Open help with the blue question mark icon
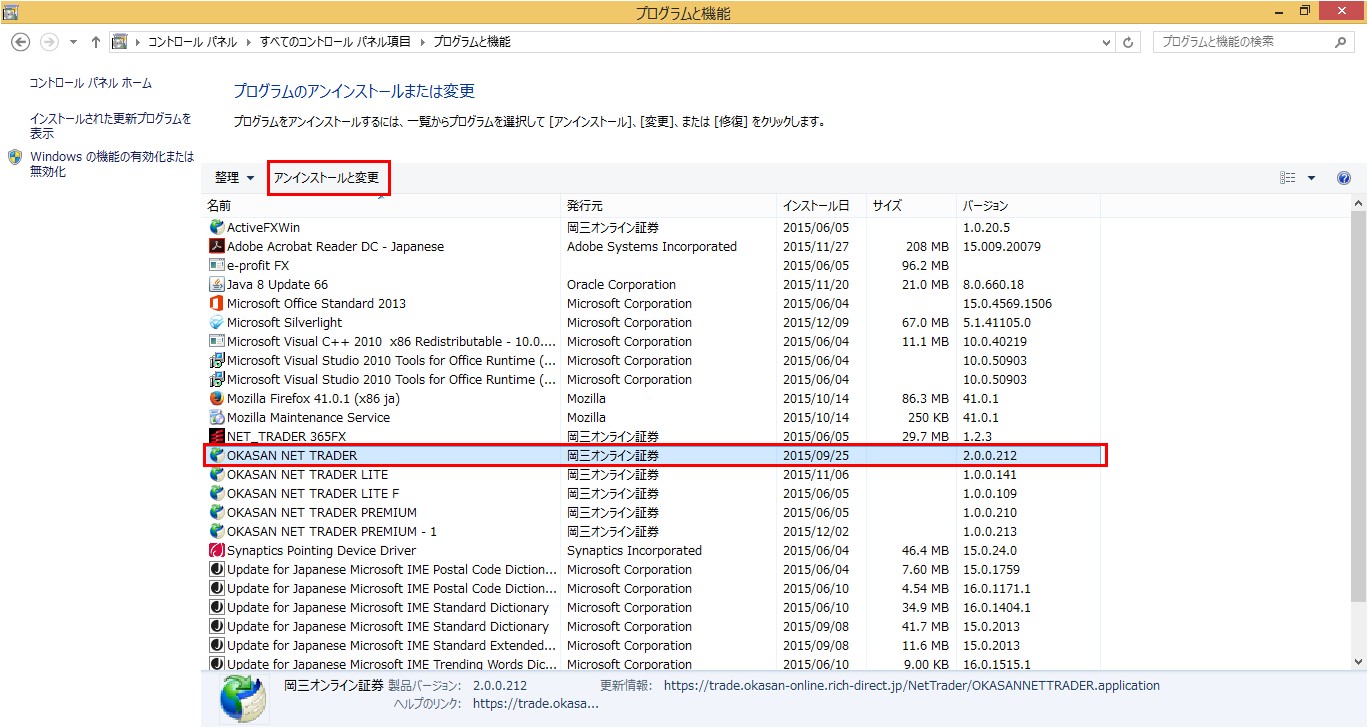 click(x=1344, y=178)
